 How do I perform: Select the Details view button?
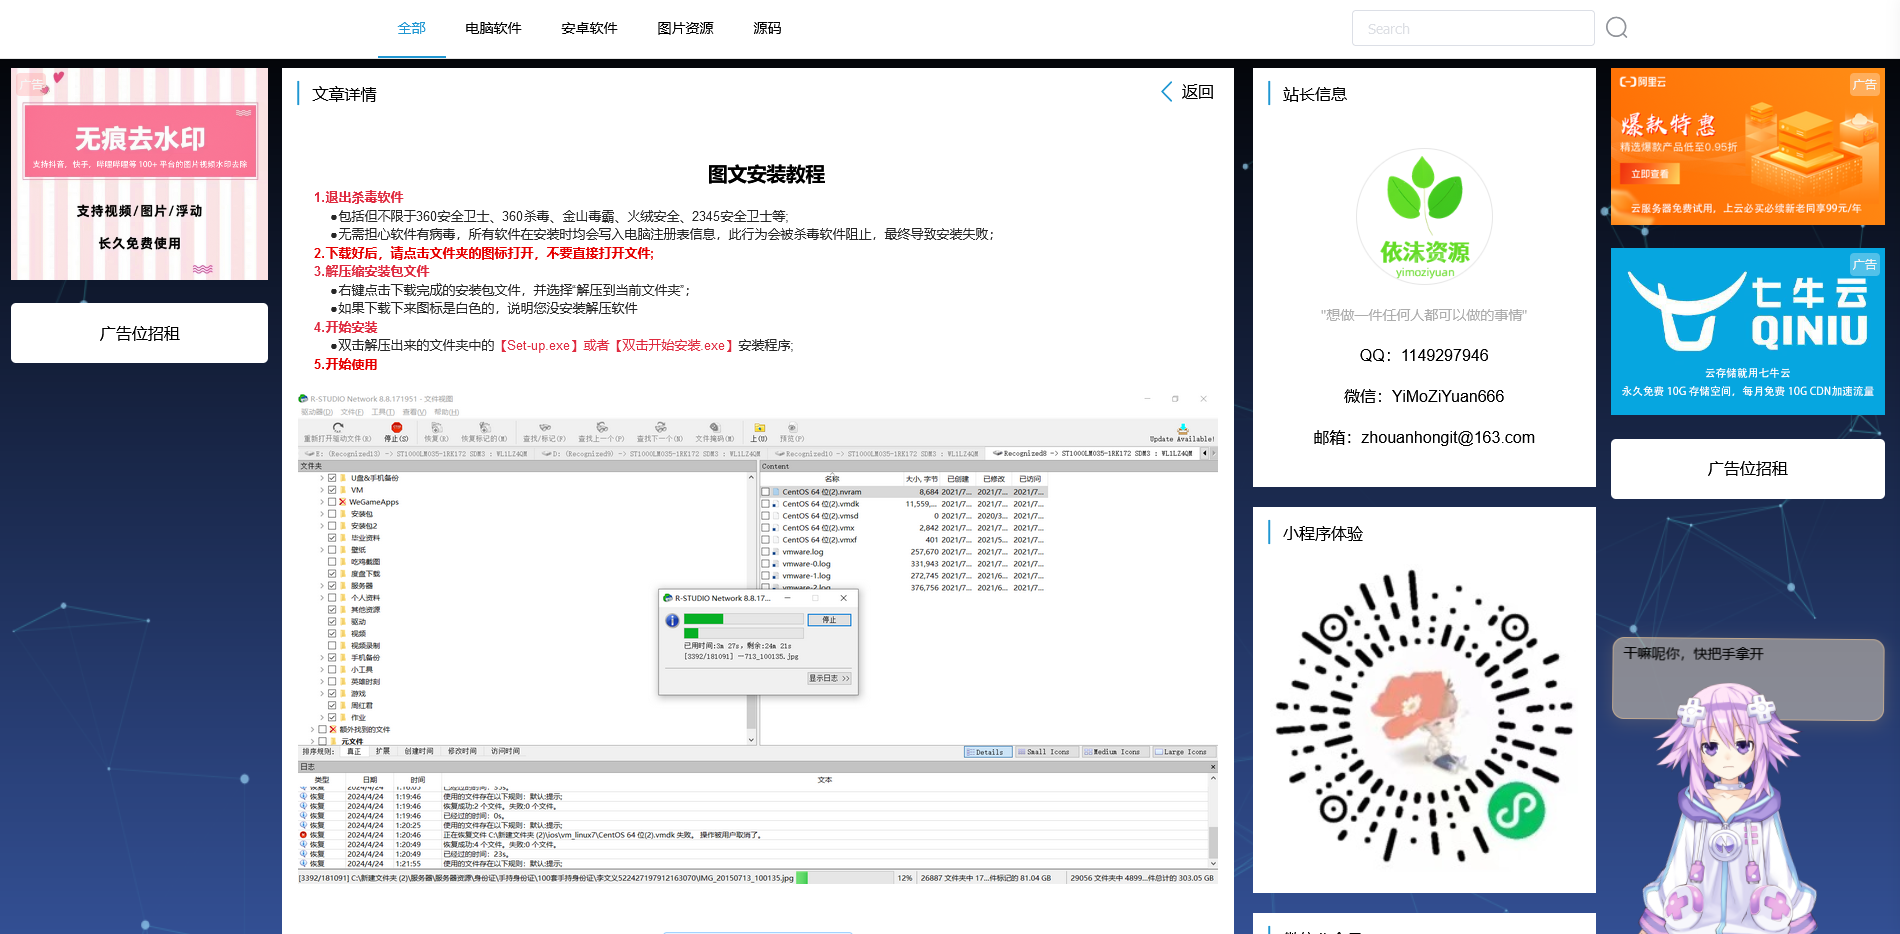(x=988, y=752)
